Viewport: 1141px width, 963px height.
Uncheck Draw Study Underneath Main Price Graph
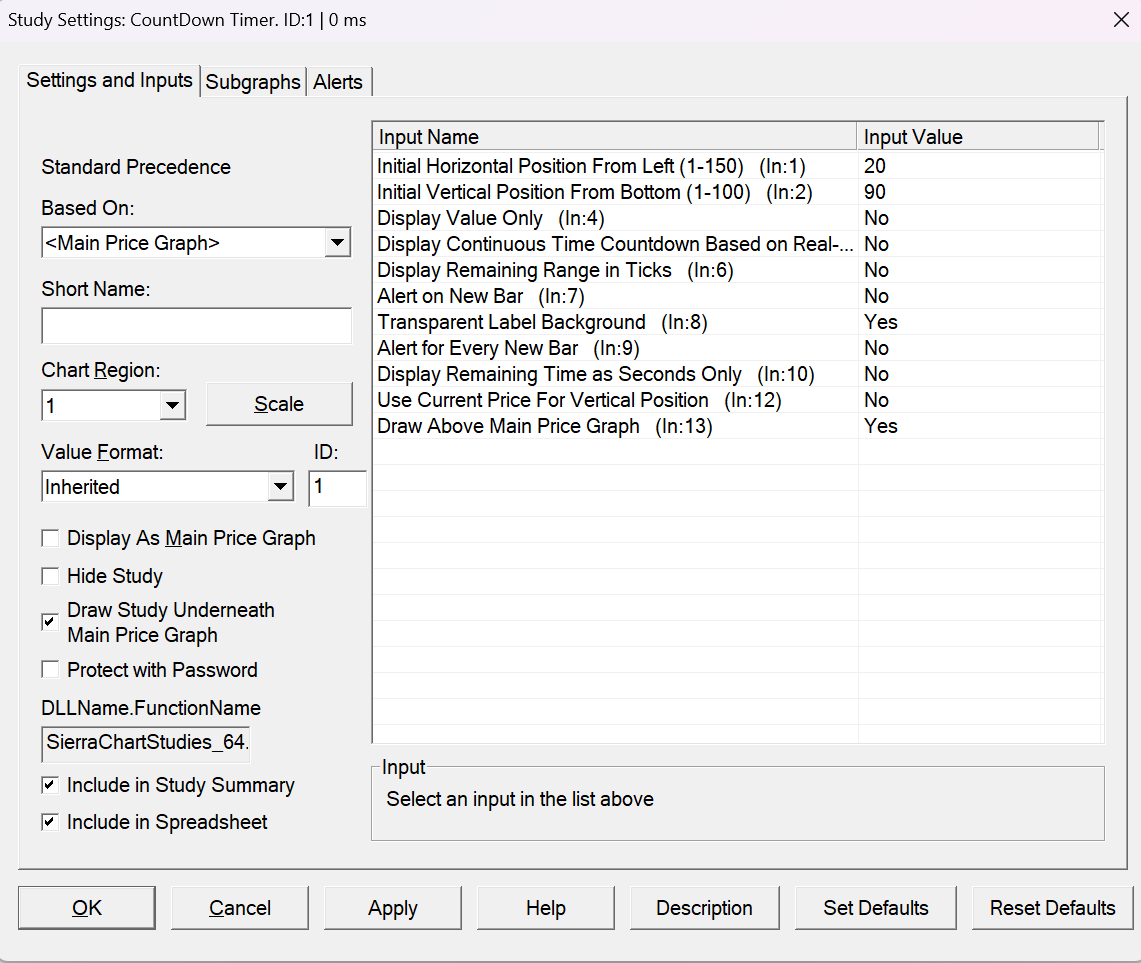tap(50, 622)
